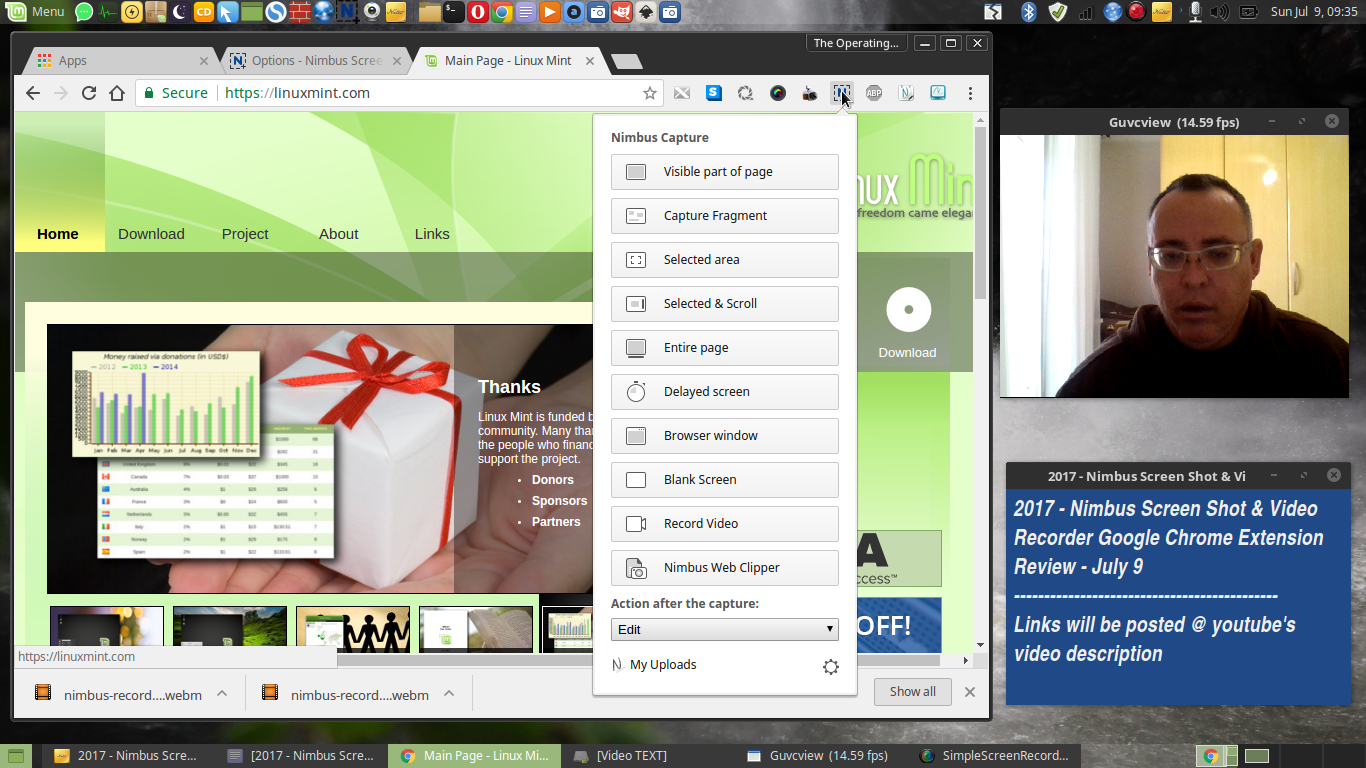Expand first nimbus-record webm download options
Image resolution: width=1366 pixels, height=768 pixels.
(222, 693)
